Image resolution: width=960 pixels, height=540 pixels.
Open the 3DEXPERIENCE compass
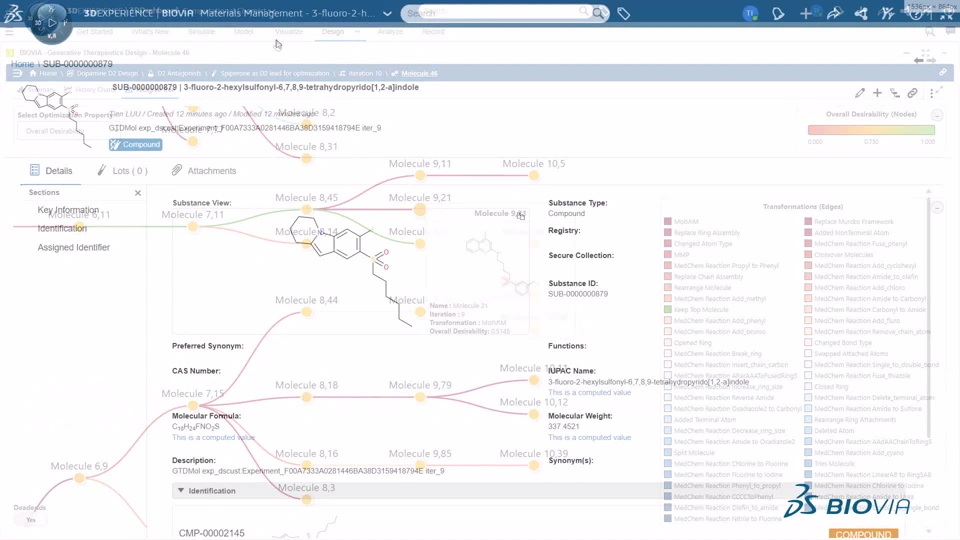(51, 23)
